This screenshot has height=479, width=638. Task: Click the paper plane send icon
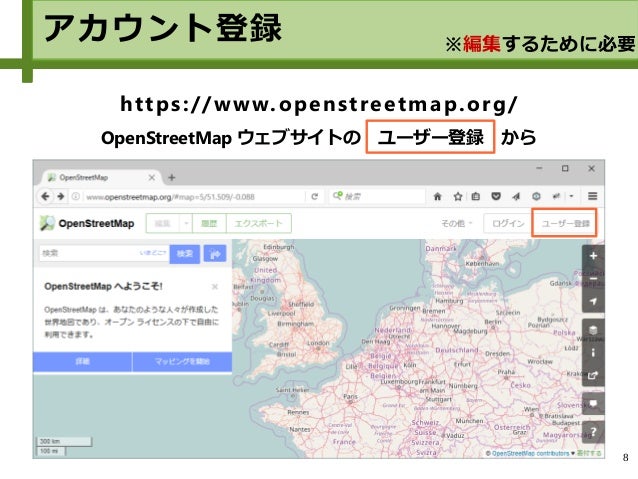pyautogui.click(x=516, y=197)
